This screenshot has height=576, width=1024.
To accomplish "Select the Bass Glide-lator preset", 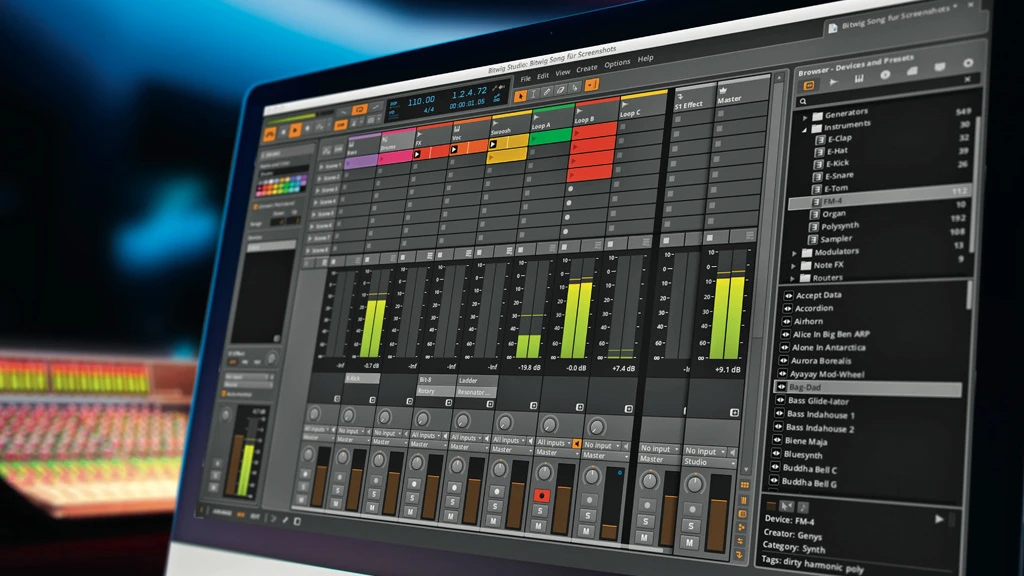I will (x=818, y=401).
